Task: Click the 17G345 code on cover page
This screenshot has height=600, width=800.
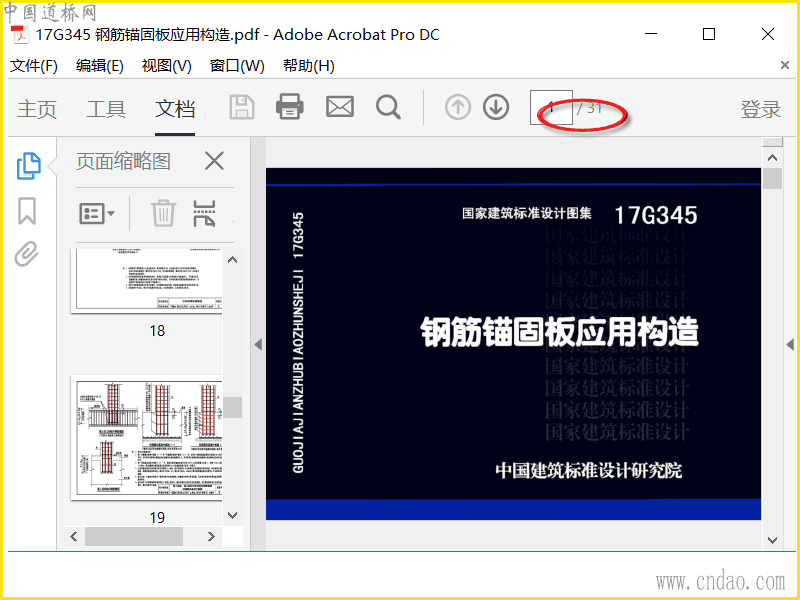Action: [x=656, y=215]
